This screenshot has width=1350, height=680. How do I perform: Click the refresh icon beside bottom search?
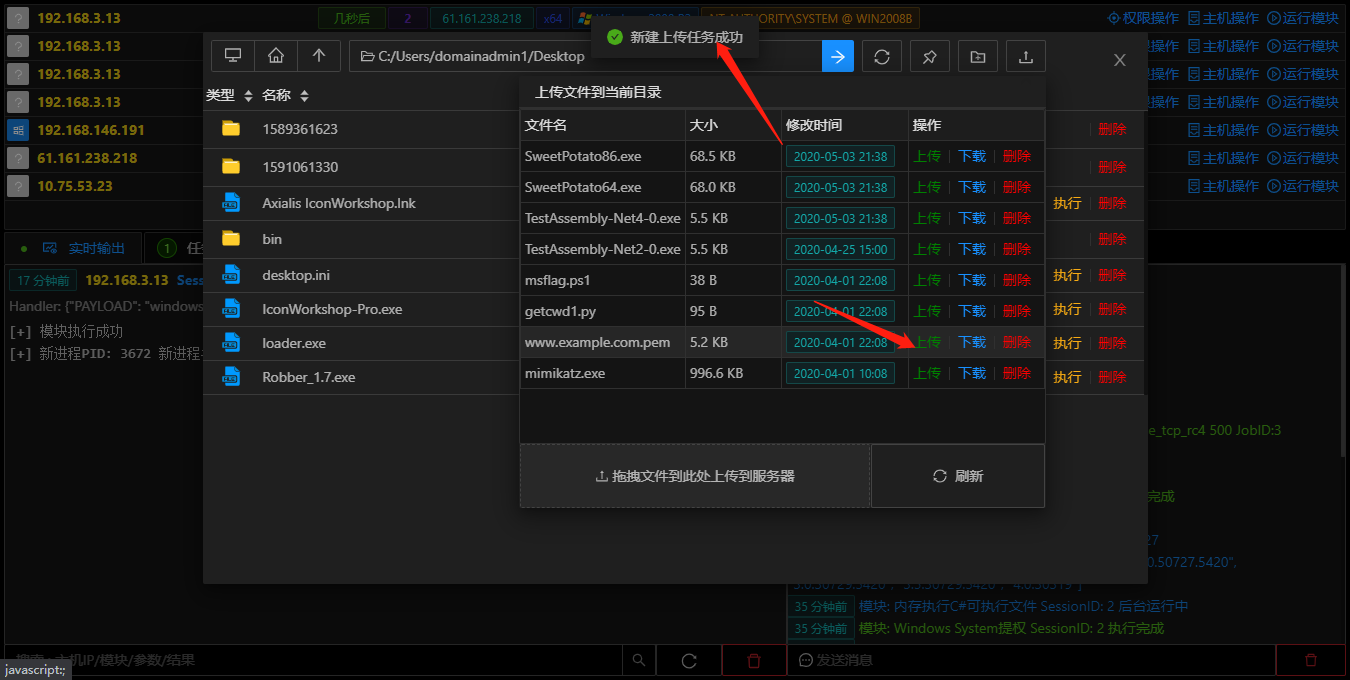[689, 661]
